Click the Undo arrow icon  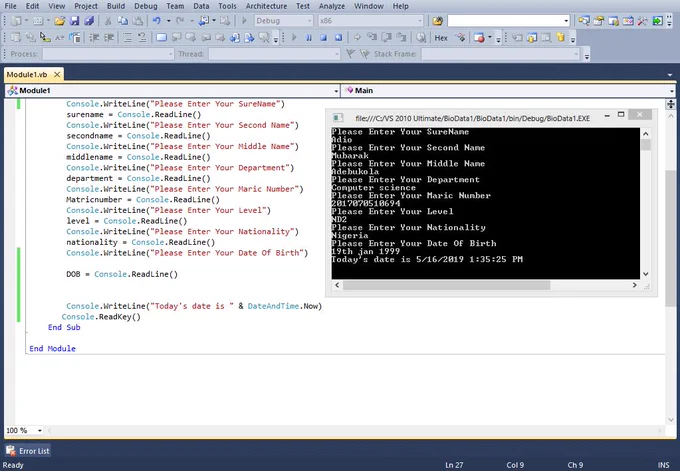coord(157,21)
